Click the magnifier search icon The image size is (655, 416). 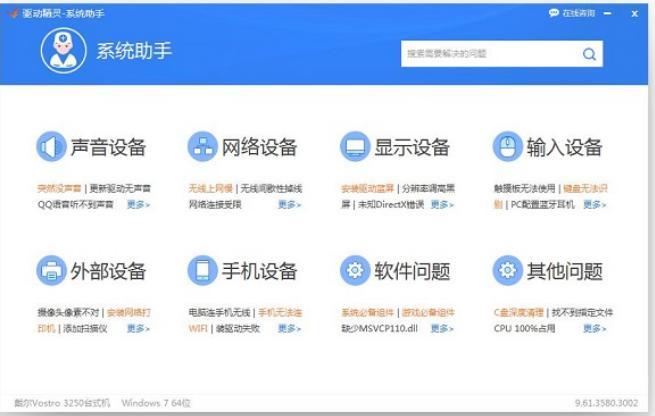(589, 54)
